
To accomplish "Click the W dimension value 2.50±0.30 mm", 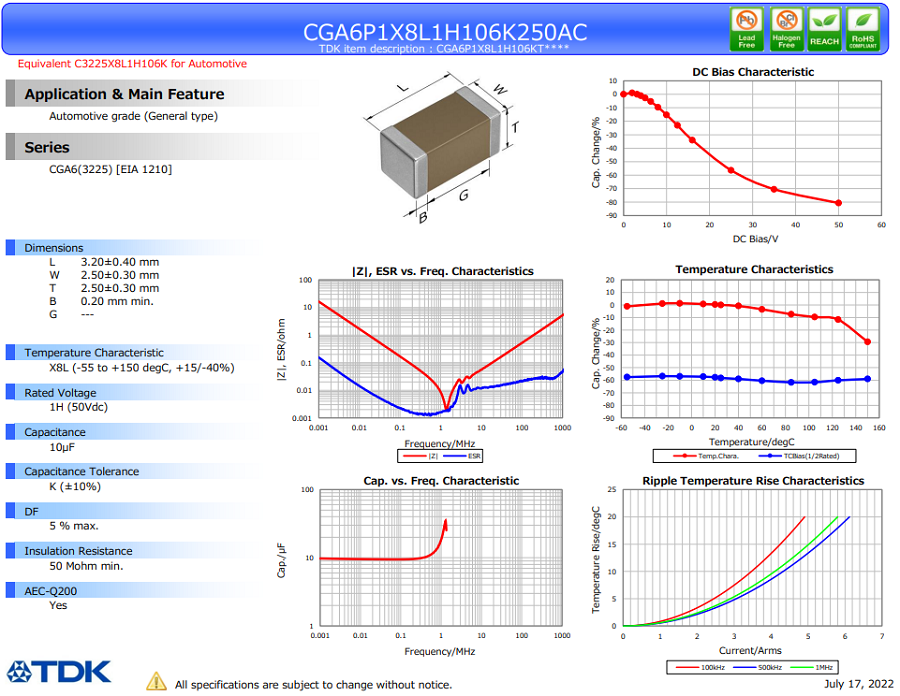I will point(119,275).
